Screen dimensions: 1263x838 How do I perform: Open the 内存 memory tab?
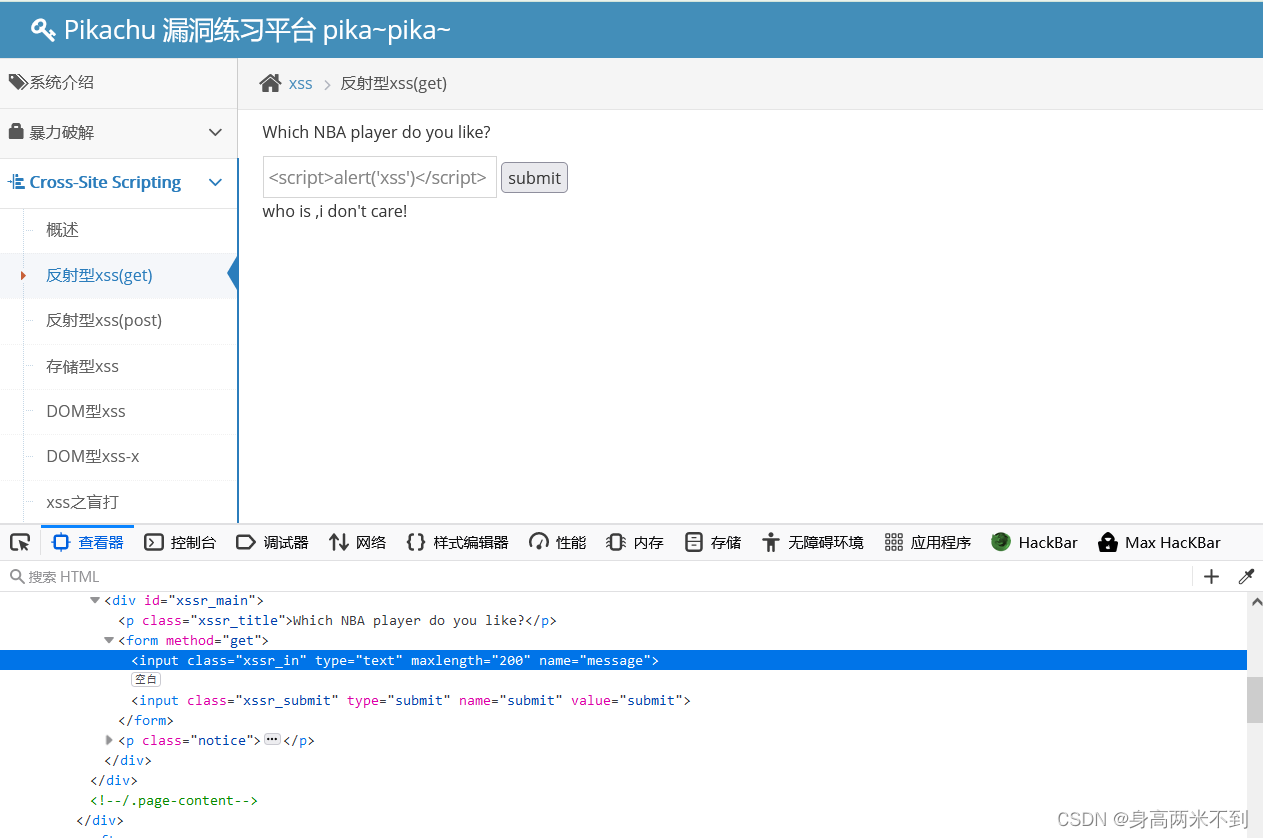[x=635, y=542]
